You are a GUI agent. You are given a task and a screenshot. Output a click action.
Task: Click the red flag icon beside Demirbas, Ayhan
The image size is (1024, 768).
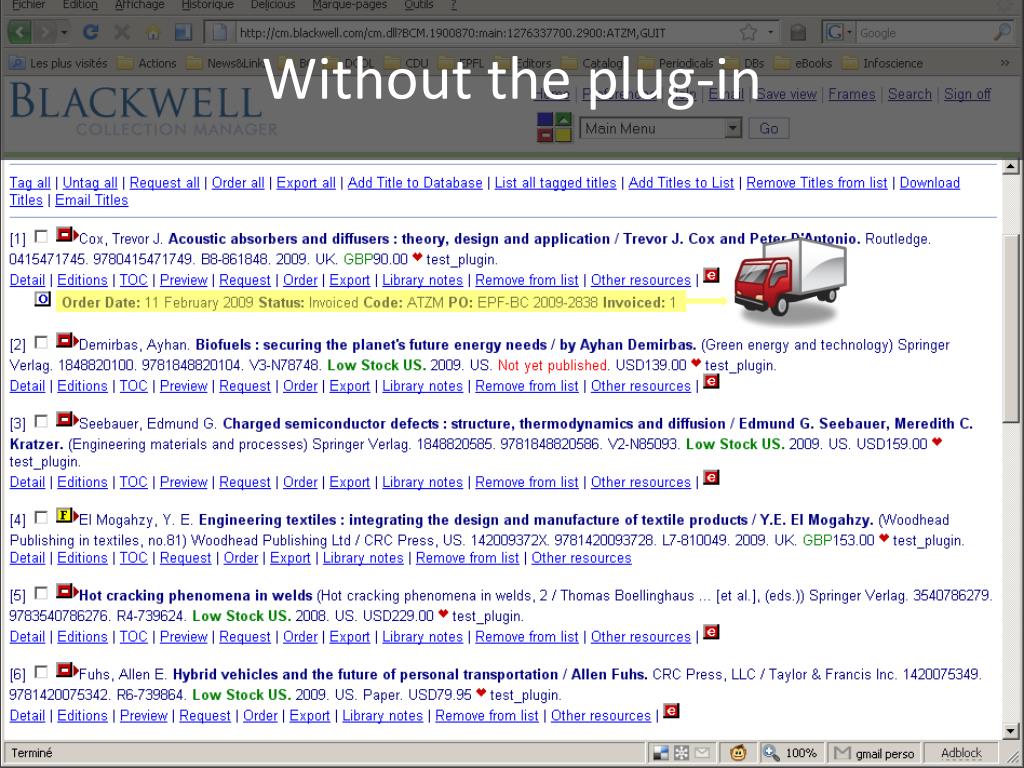tap(66, 340)
